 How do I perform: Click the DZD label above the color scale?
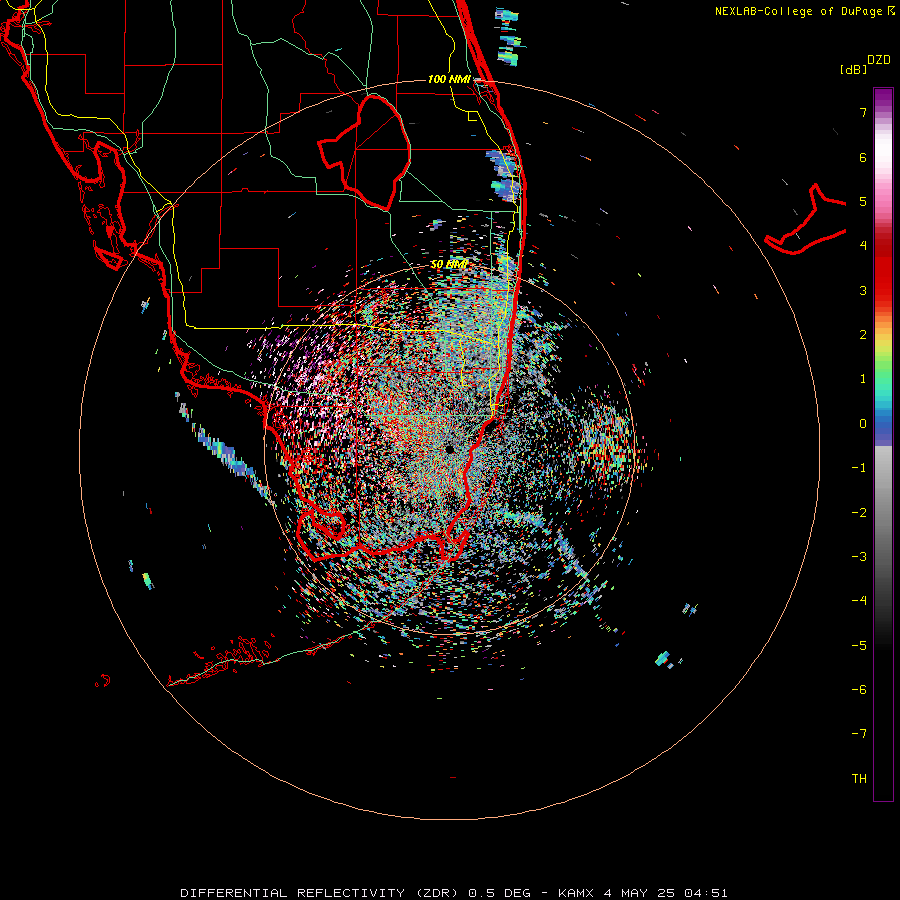(879, 60)
